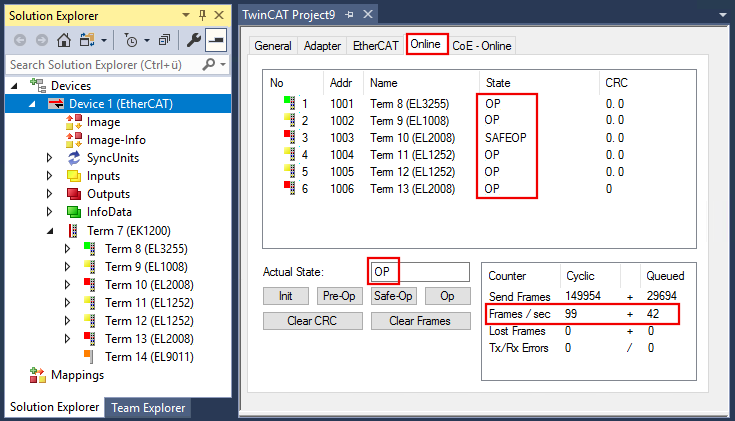Click the Op state button

[x=447, y=296]
